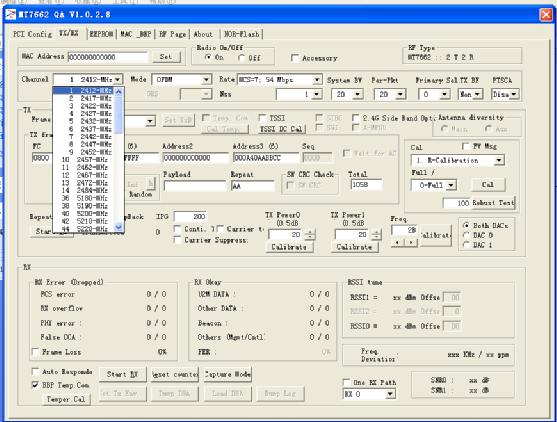Click the Set button for MAC Address

[166, 57]
